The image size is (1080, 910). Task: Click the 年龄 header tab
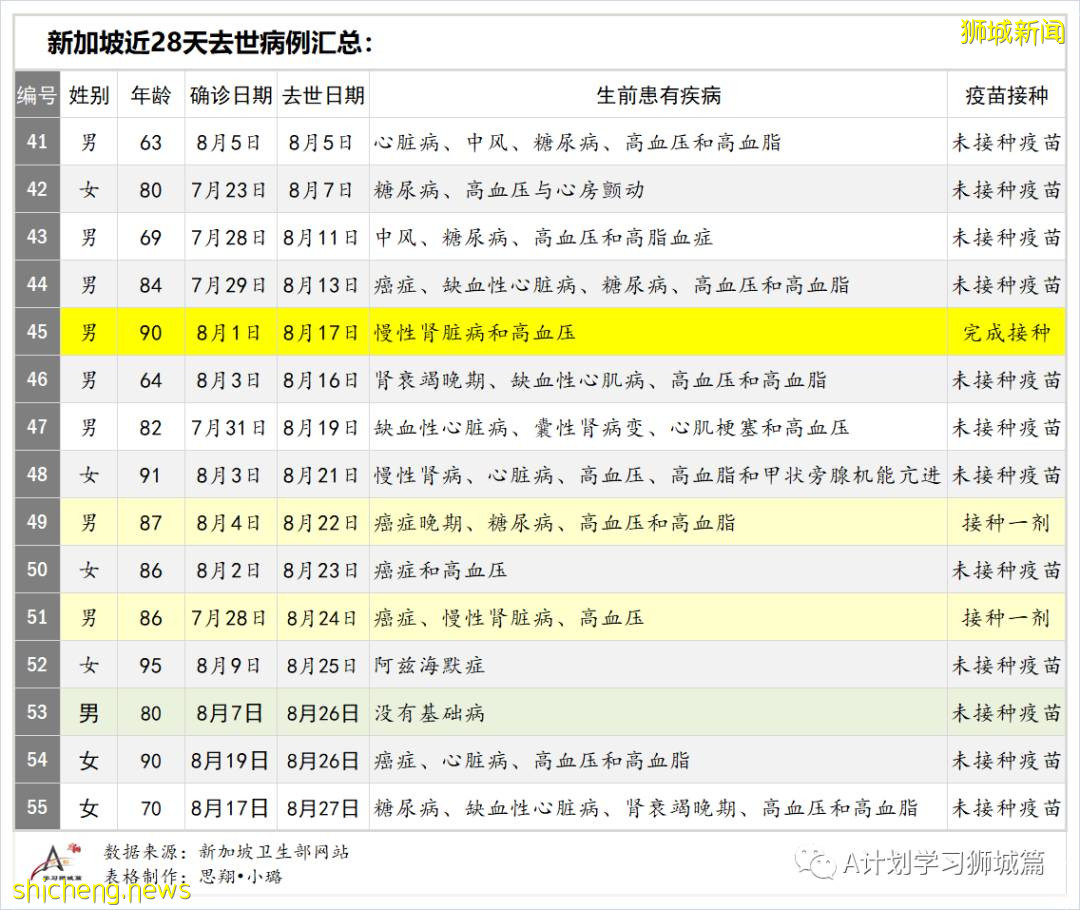point(150,96)
